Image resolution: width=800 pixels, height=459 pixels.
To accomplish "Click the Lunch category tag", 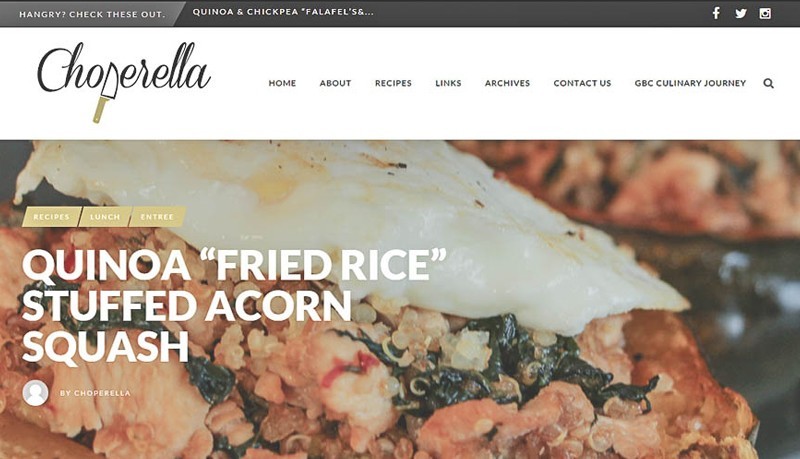I will click(105, 217).
